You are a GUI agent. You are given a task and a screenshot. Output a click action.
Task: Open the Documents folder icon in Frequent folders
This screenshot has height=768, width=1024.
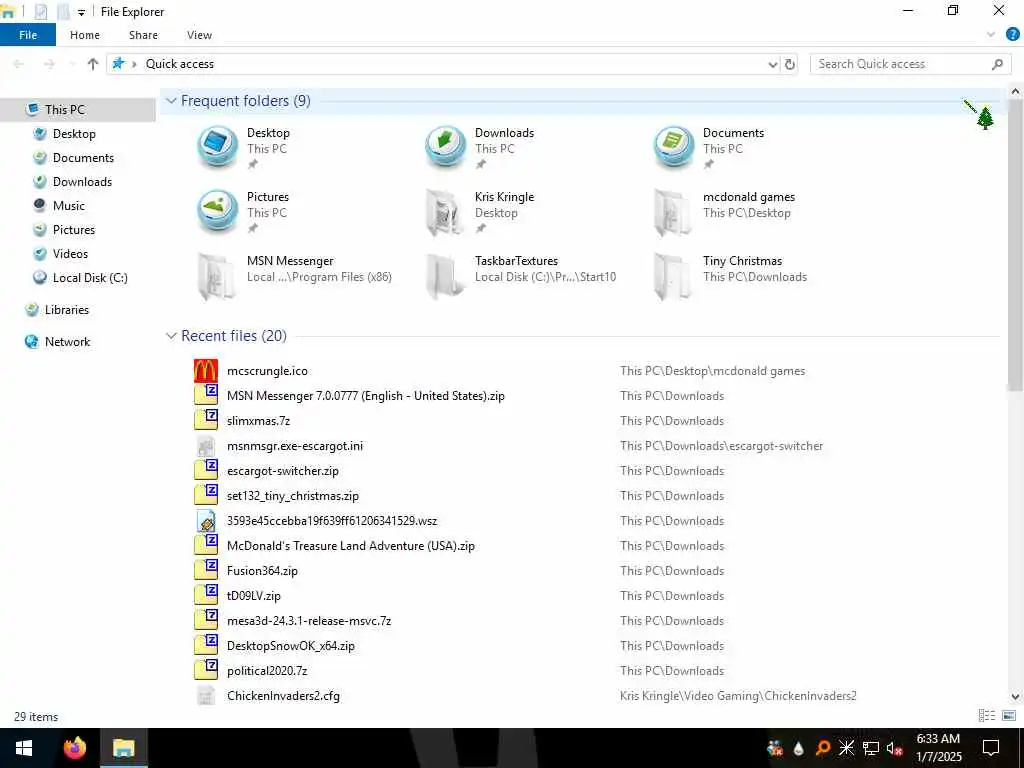coord(673,147)
